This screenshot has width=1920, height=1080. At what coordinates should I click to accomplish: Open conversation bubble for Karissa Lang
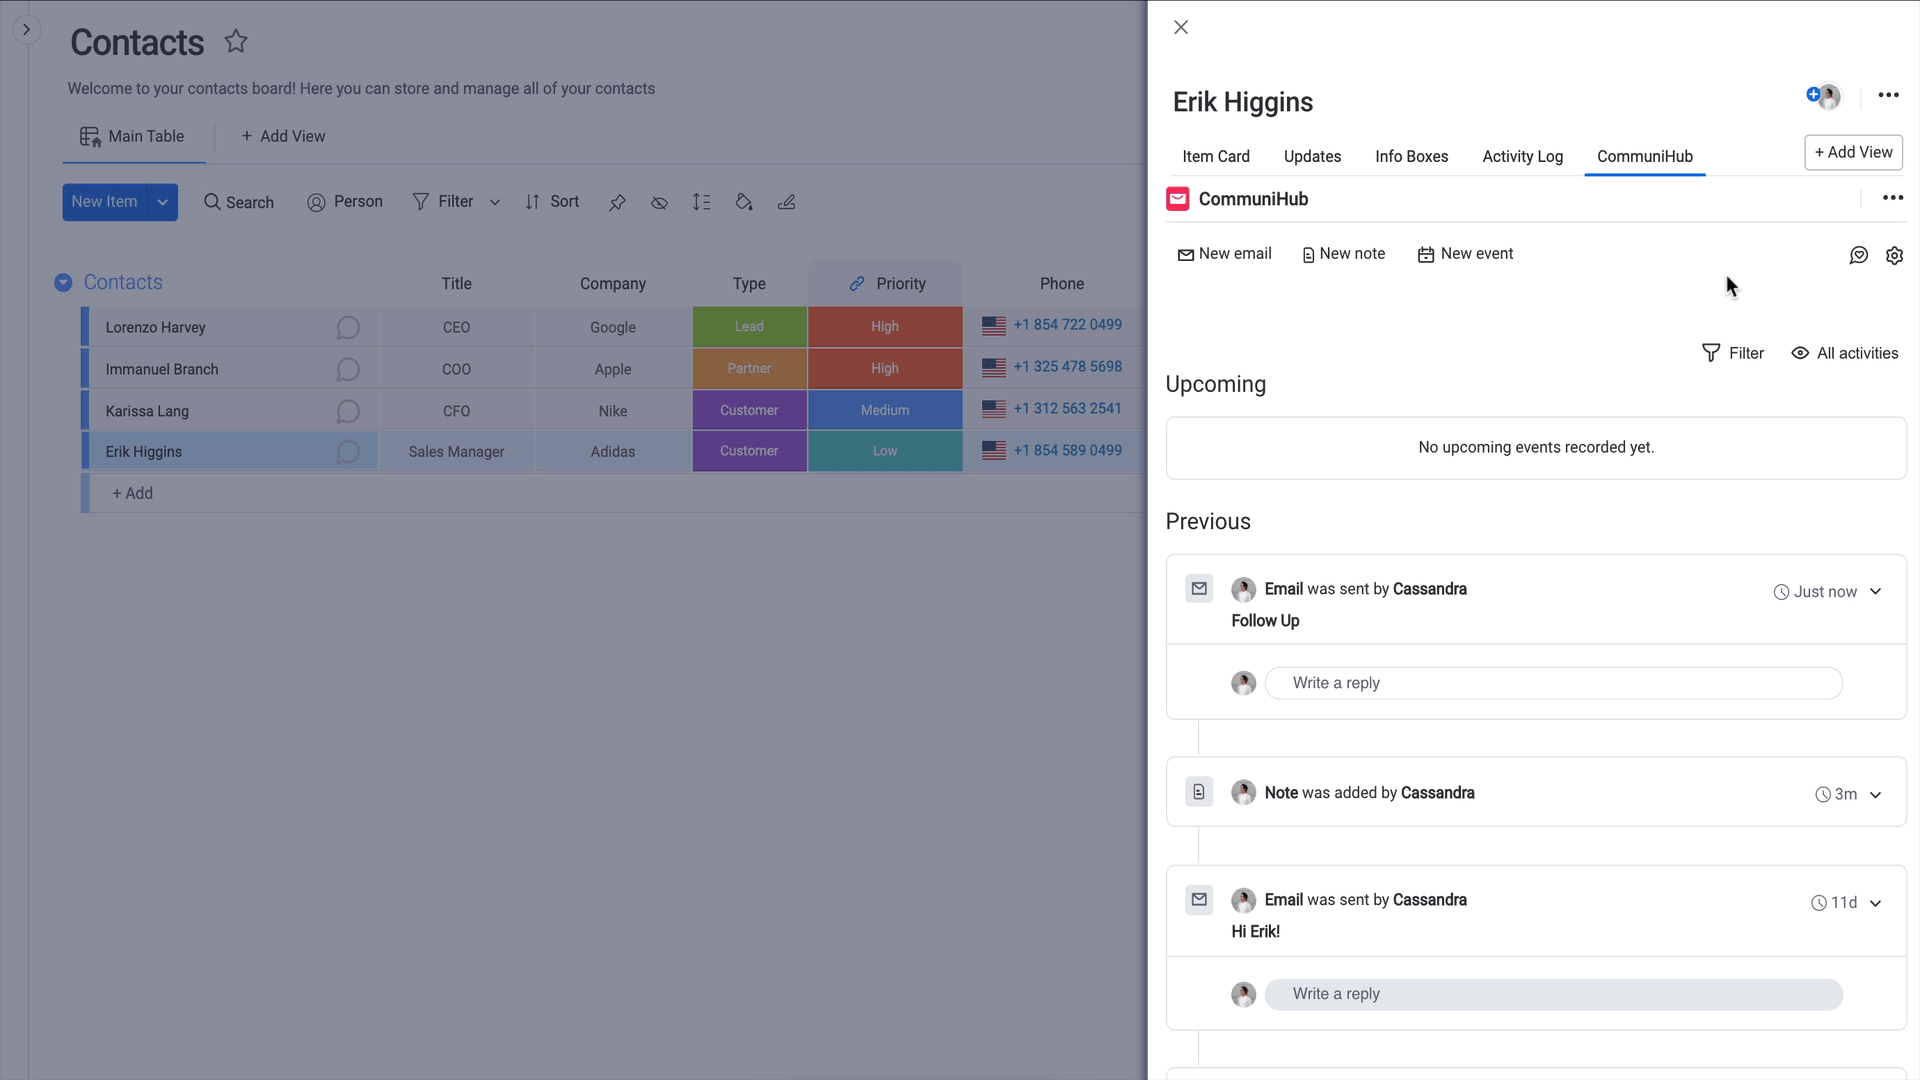point(347,412)
